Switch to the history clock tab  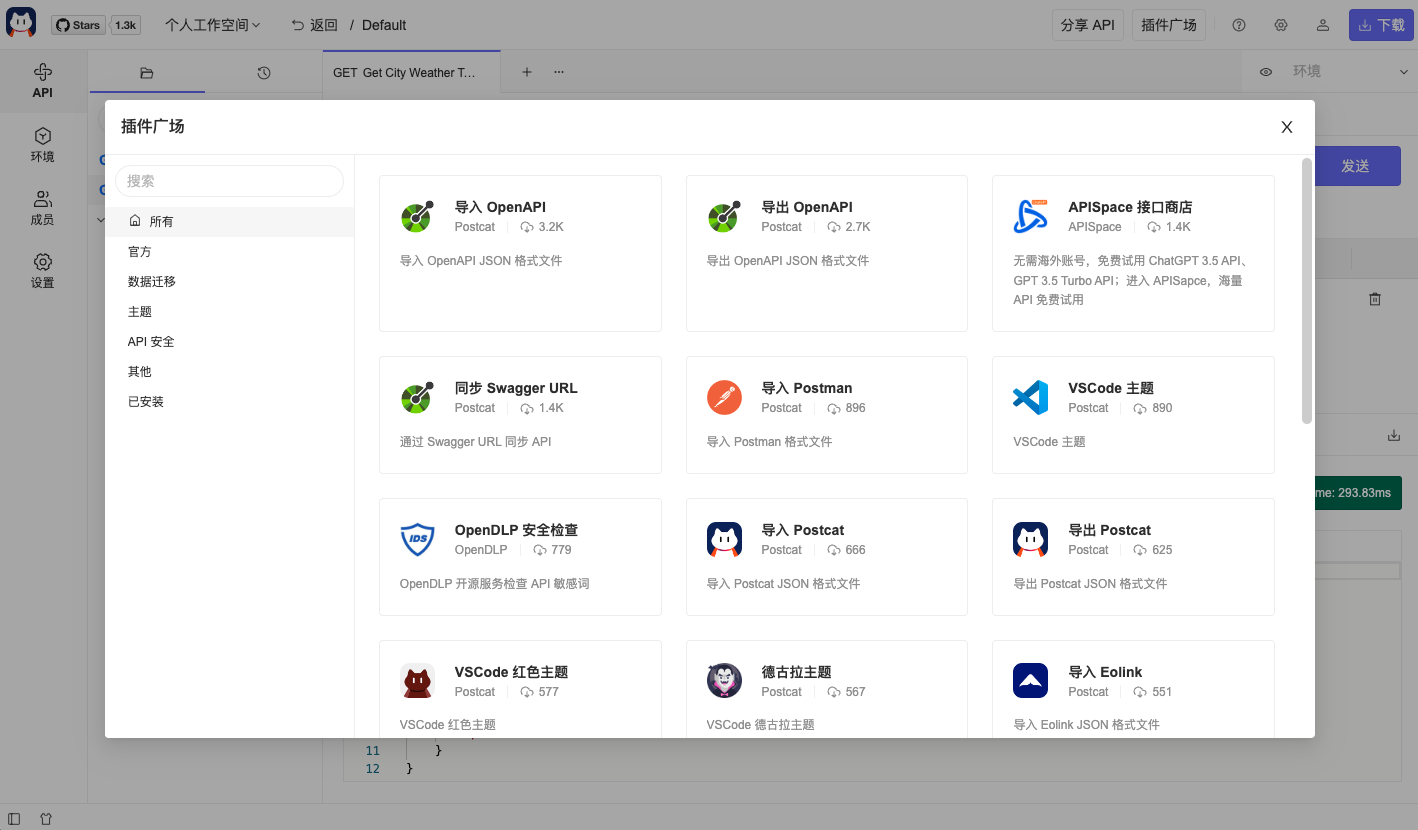[264, 72]
